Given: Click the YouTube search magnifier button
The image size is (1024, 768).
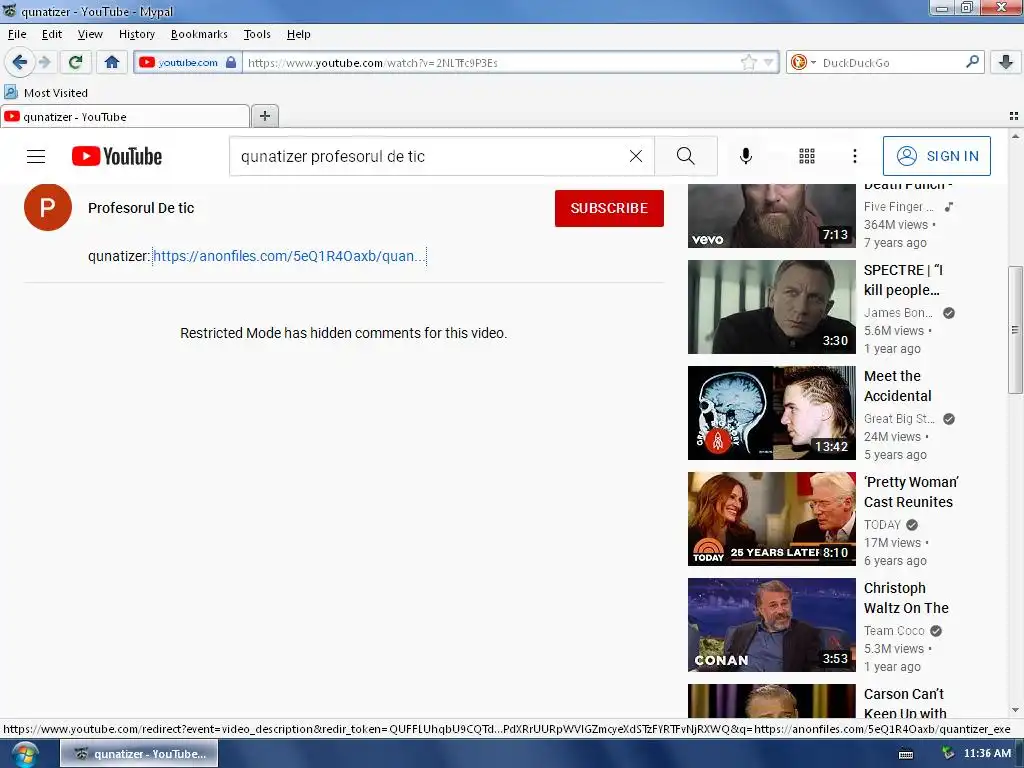Looking at the screenshot, I should (x=686, y=156).
